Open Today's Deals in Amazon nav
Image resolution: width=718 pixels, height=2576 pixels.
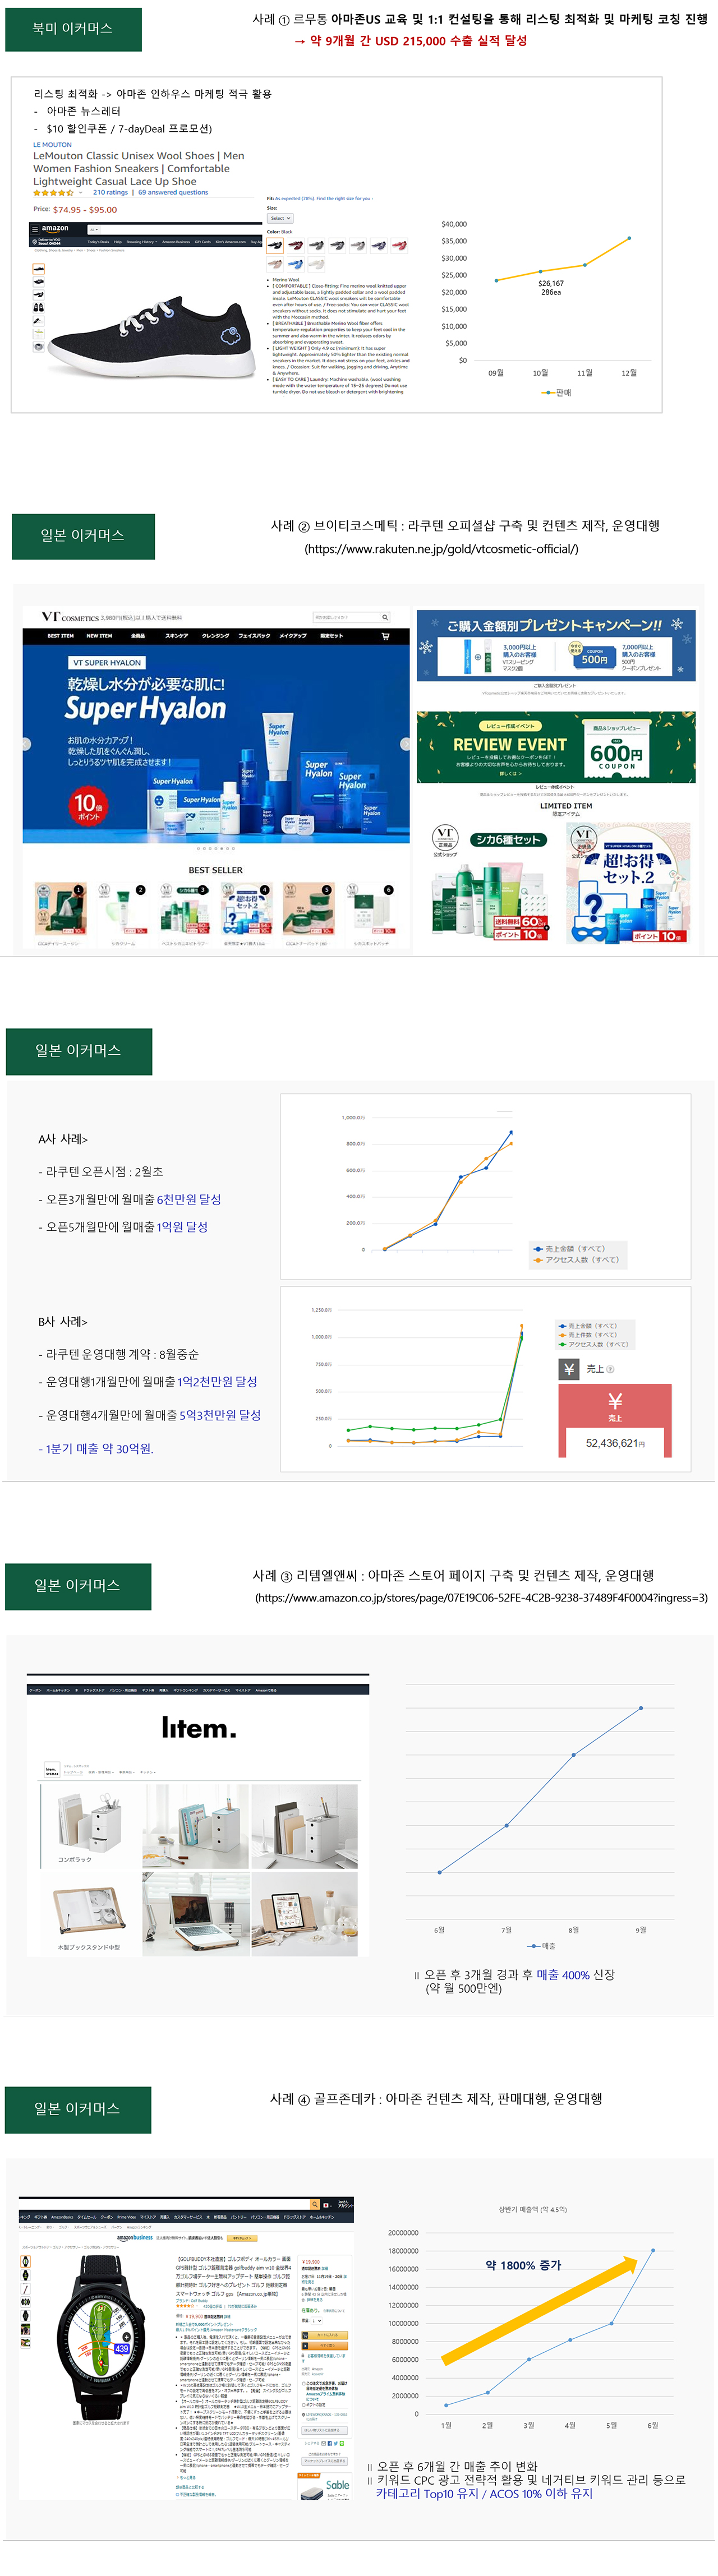[98, 242]
